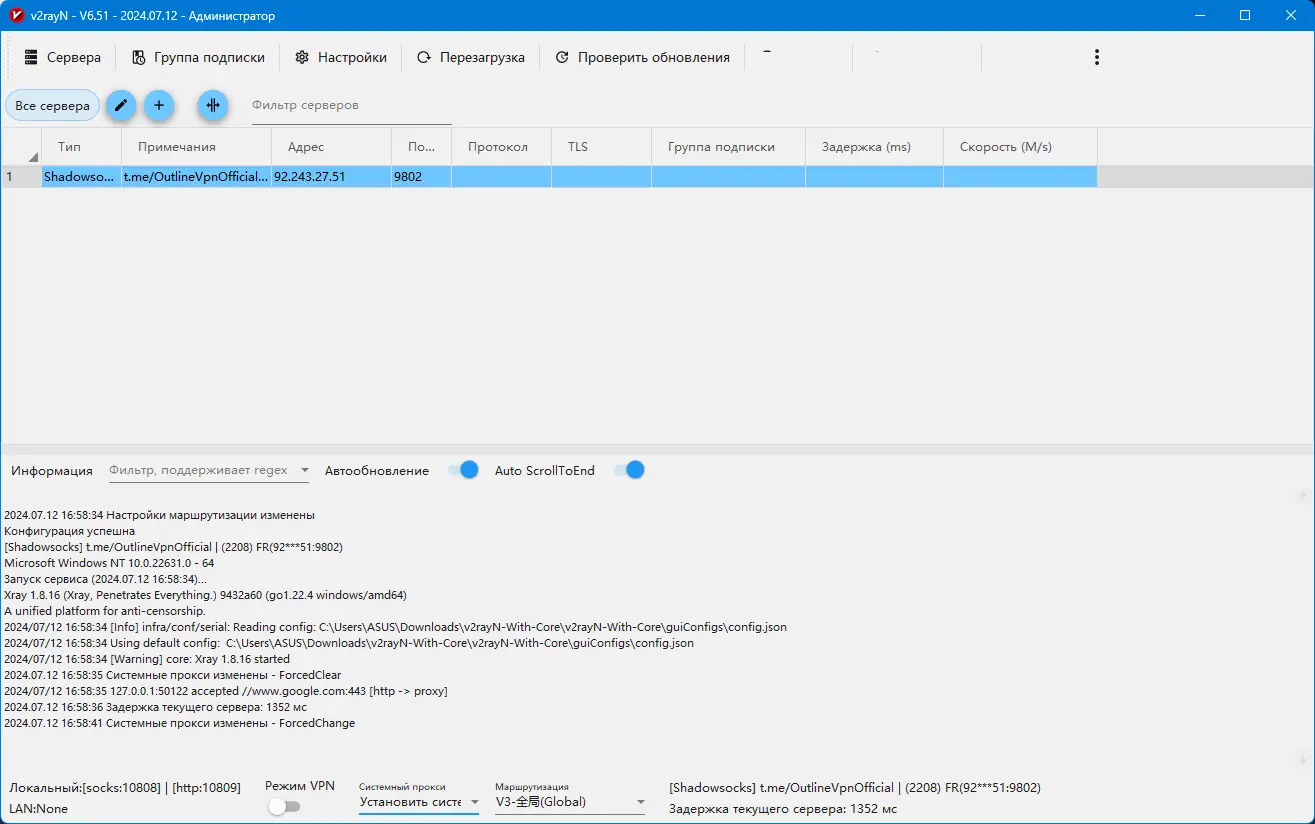Maximize the v2rayN window

point(1245,16)
